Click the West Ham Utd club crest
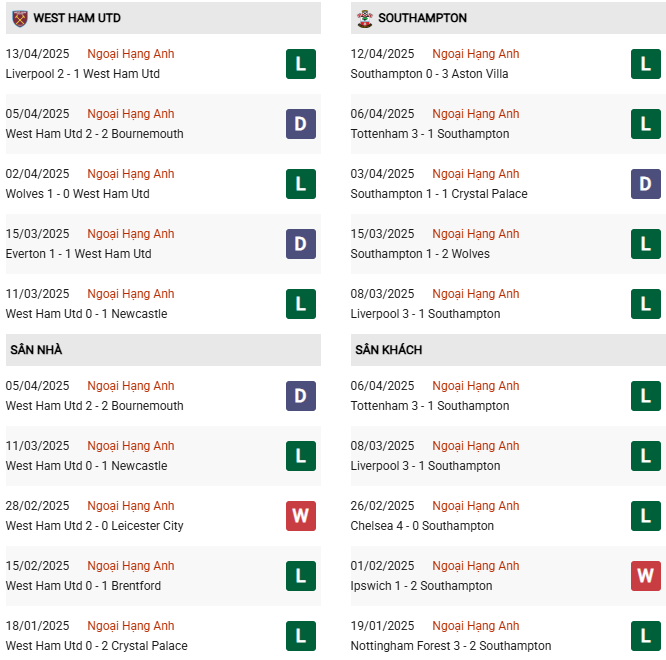 tap(19, 18)
